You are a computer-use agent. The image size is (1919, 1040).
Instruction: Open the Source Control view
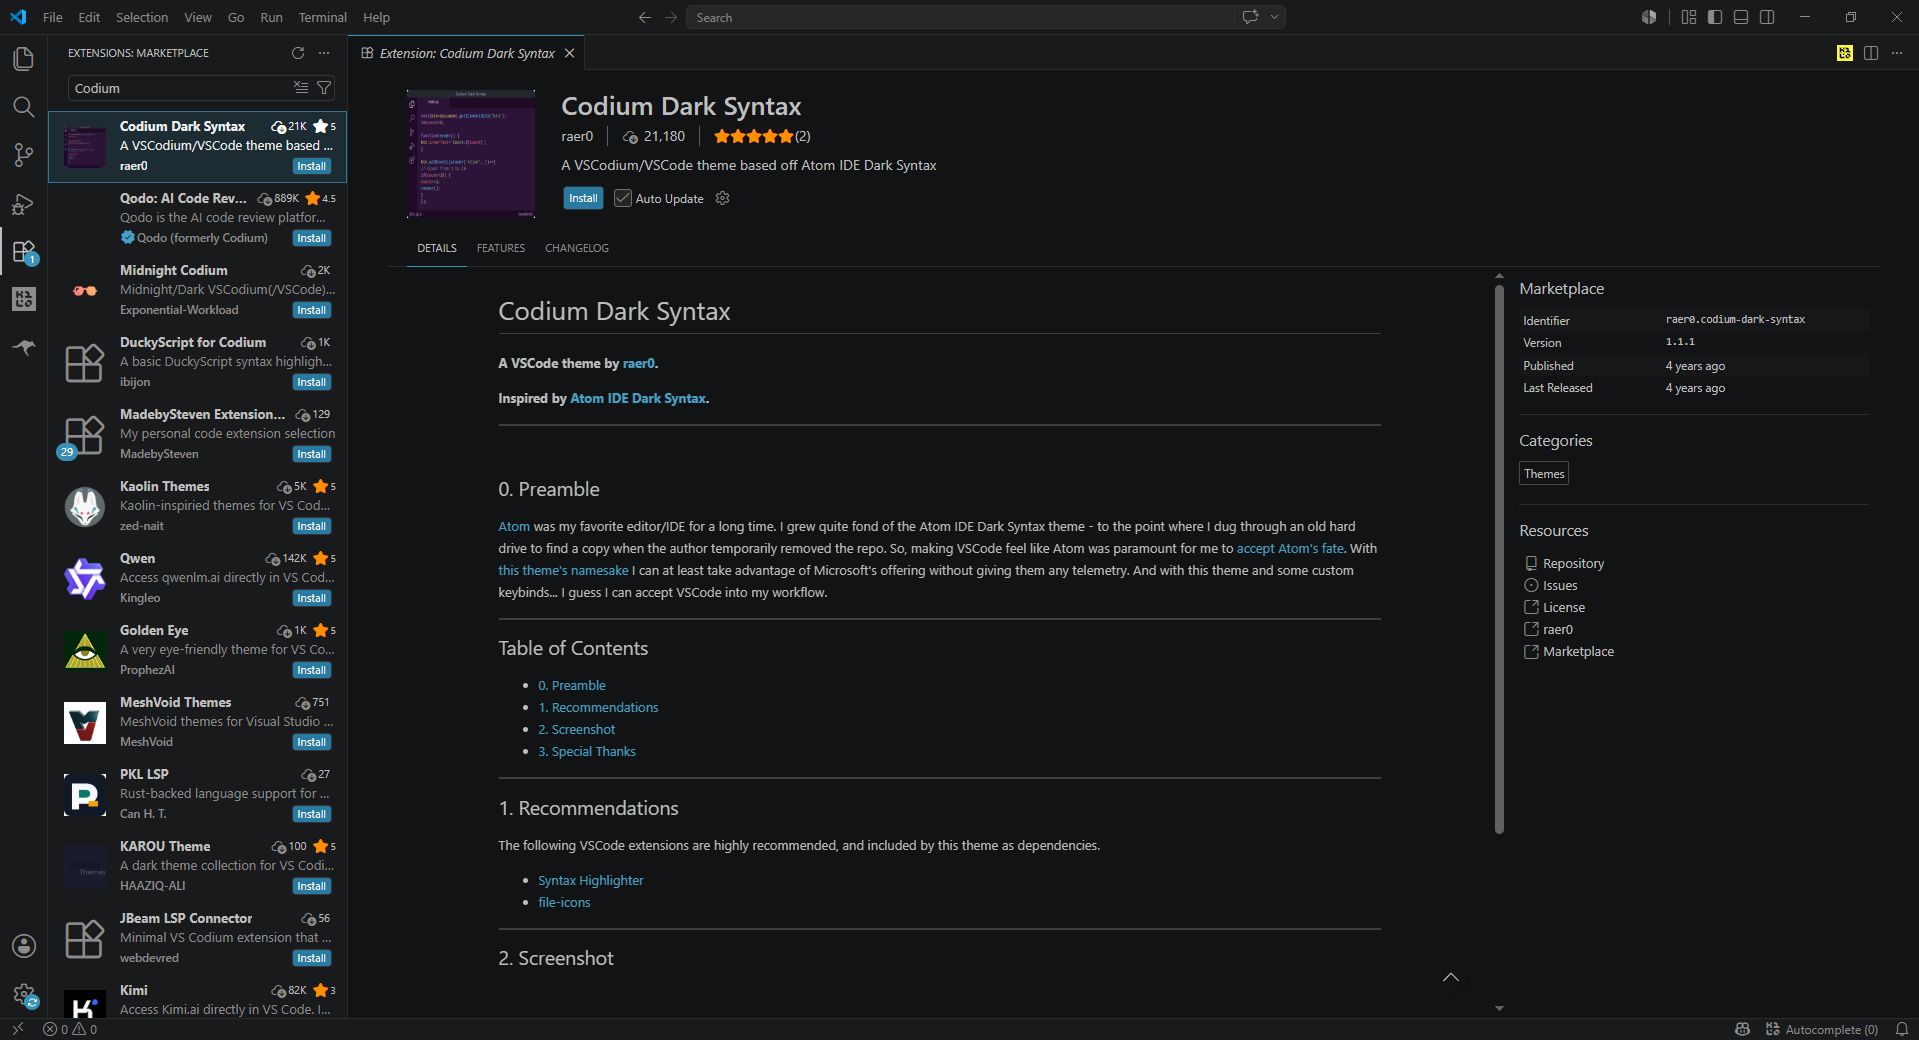click(x=24, y=155)
